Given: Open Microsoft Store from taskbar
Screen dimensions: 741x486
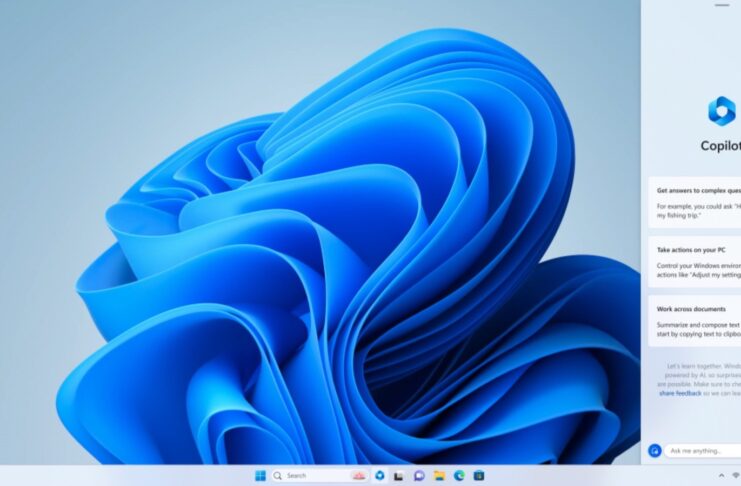Looking at the screenshot, I should 479,476.
